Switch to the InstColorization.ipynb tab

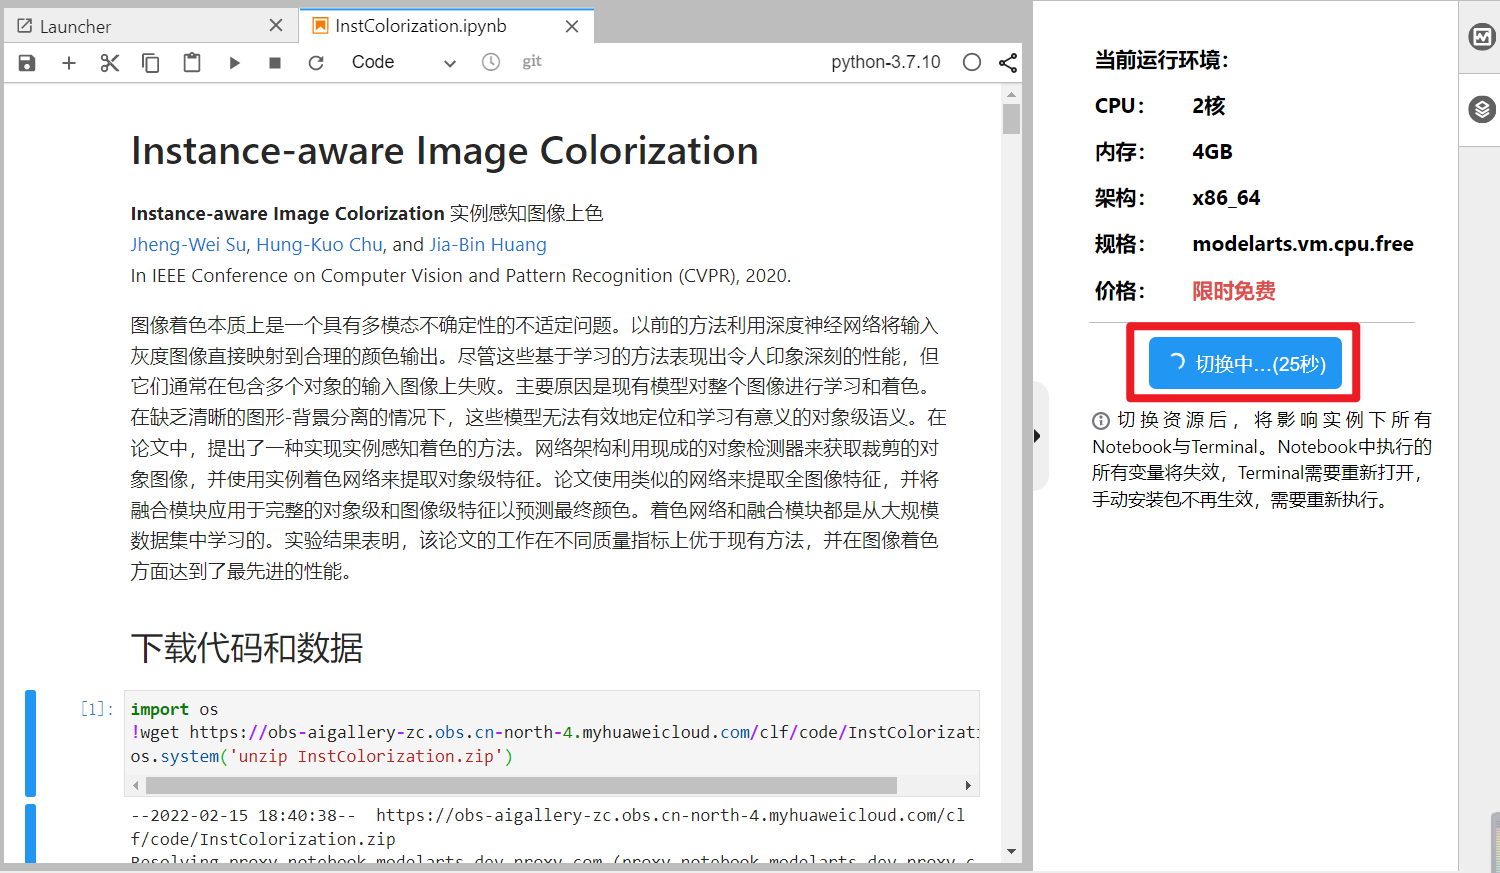[x=446, y=26]
